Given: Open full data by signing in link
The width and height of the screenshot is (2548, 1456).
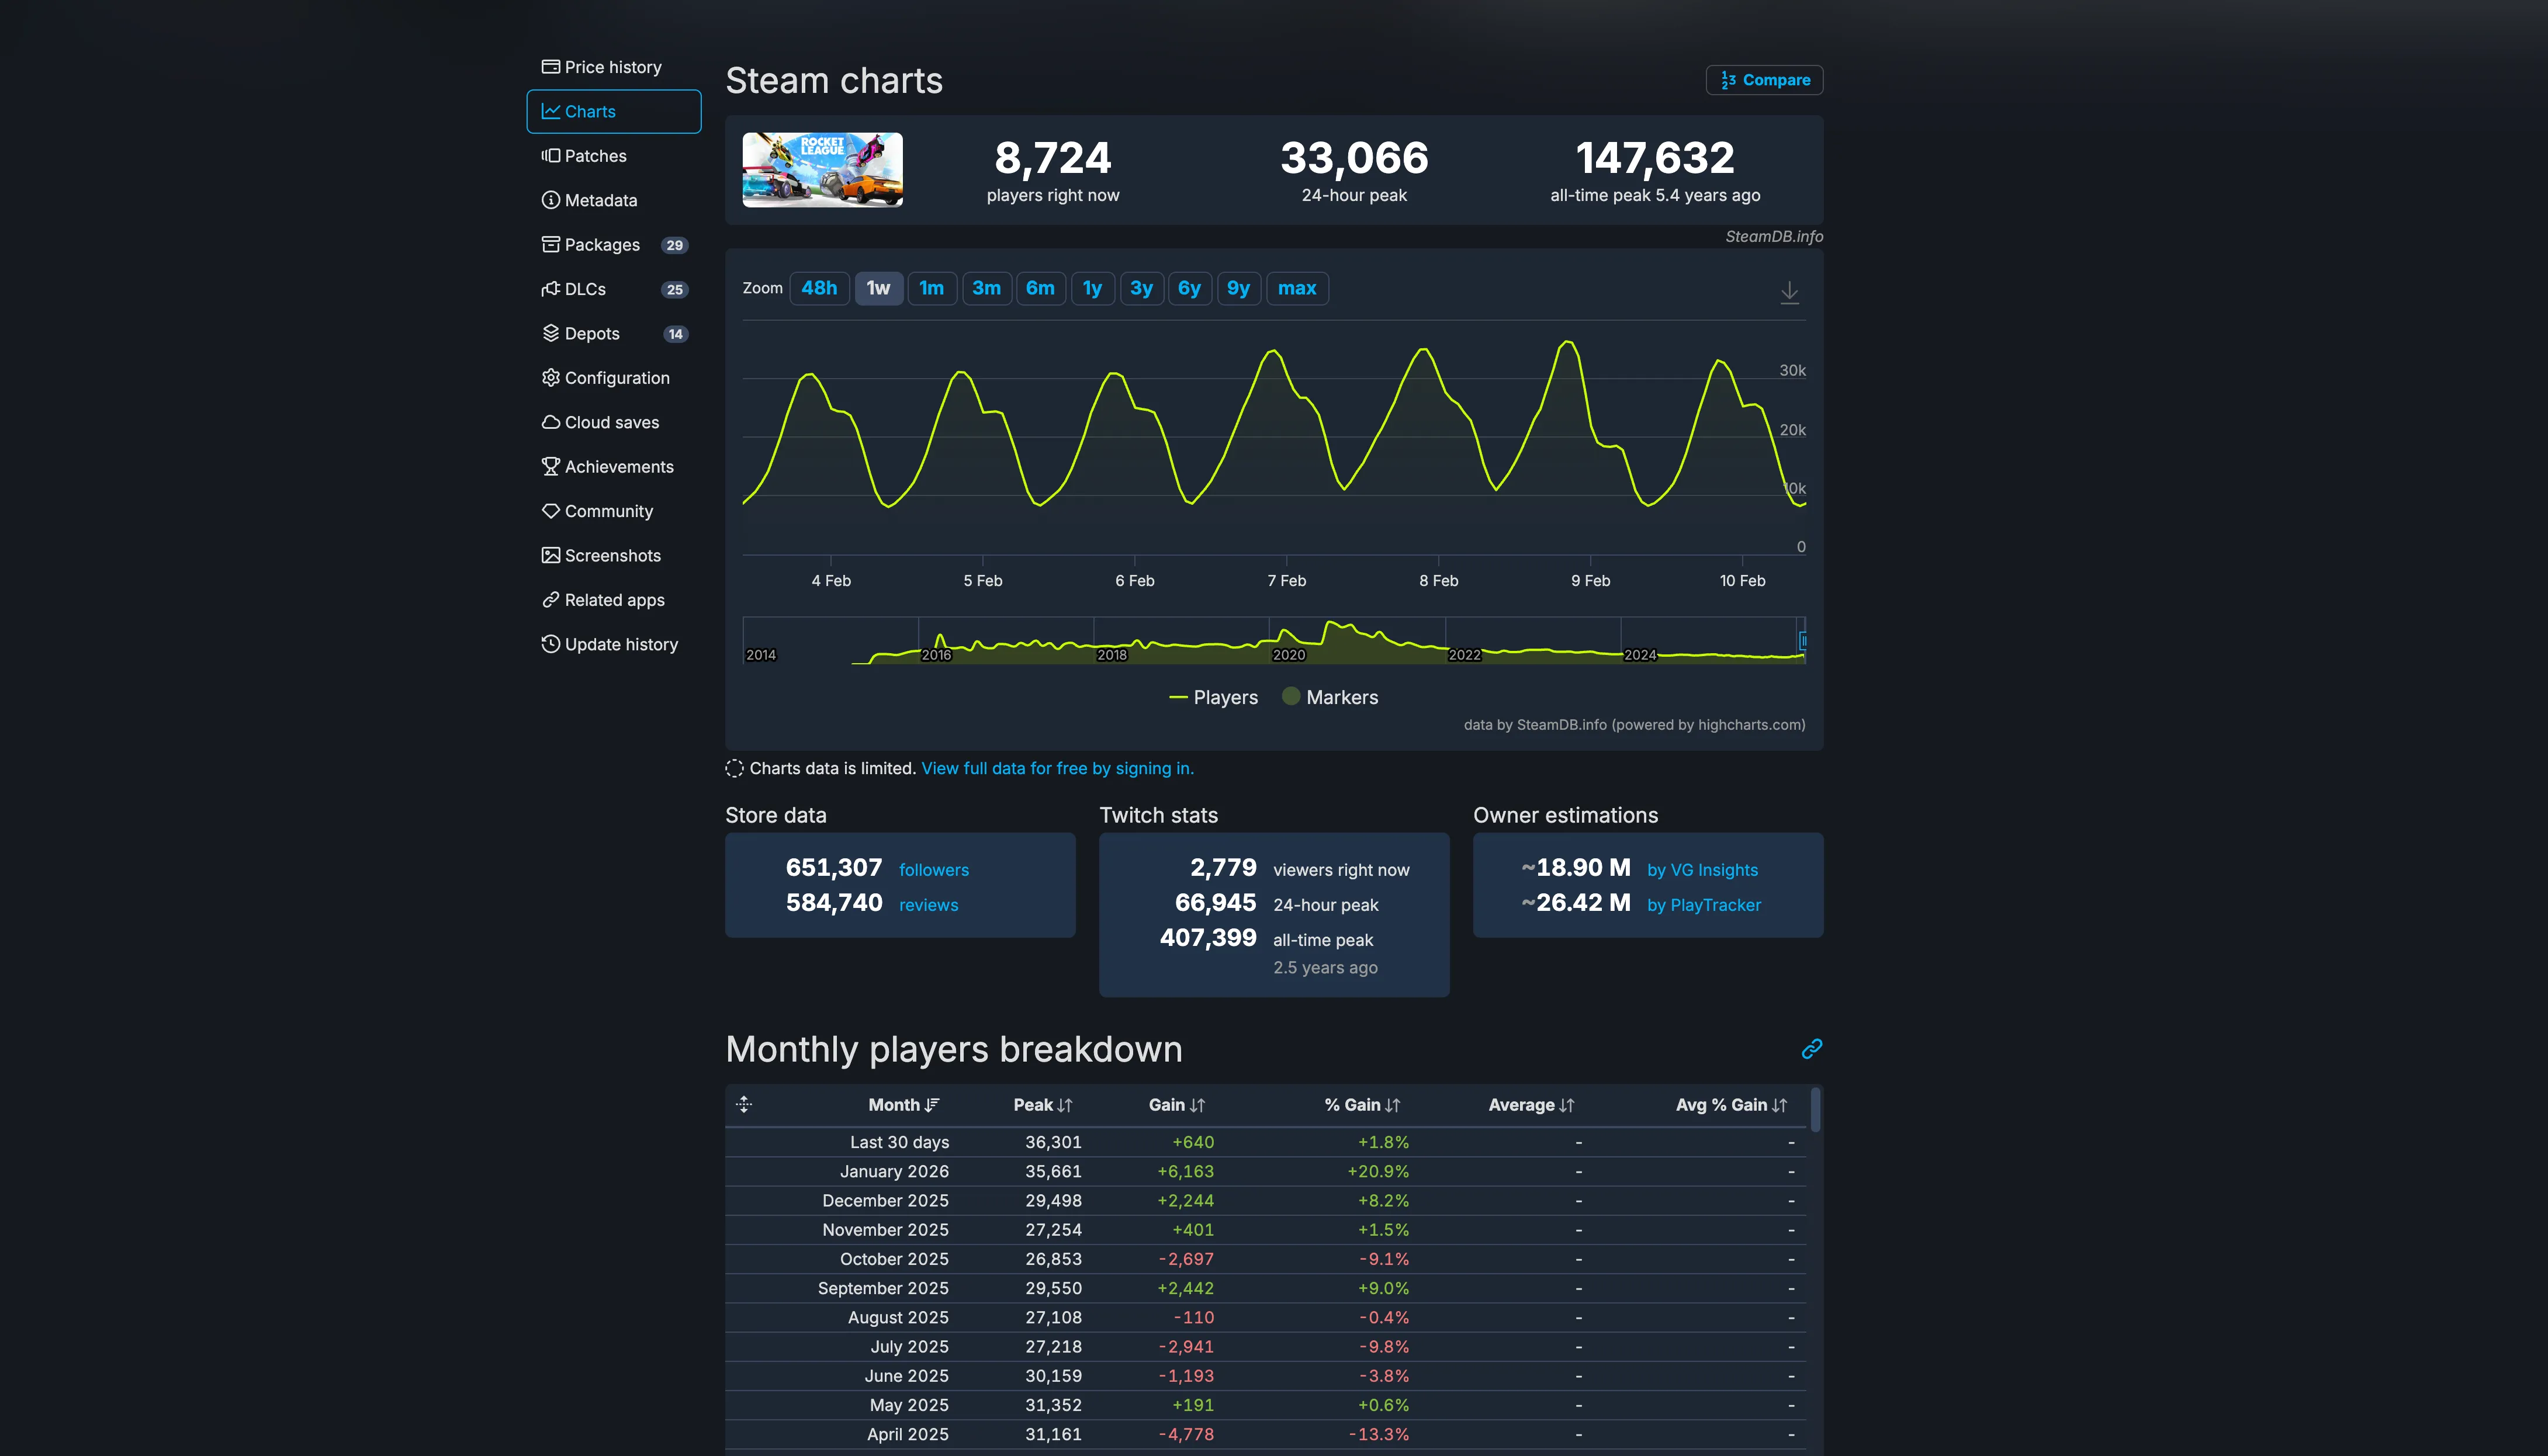Looking at the screenshot, I should point(1057,768).
